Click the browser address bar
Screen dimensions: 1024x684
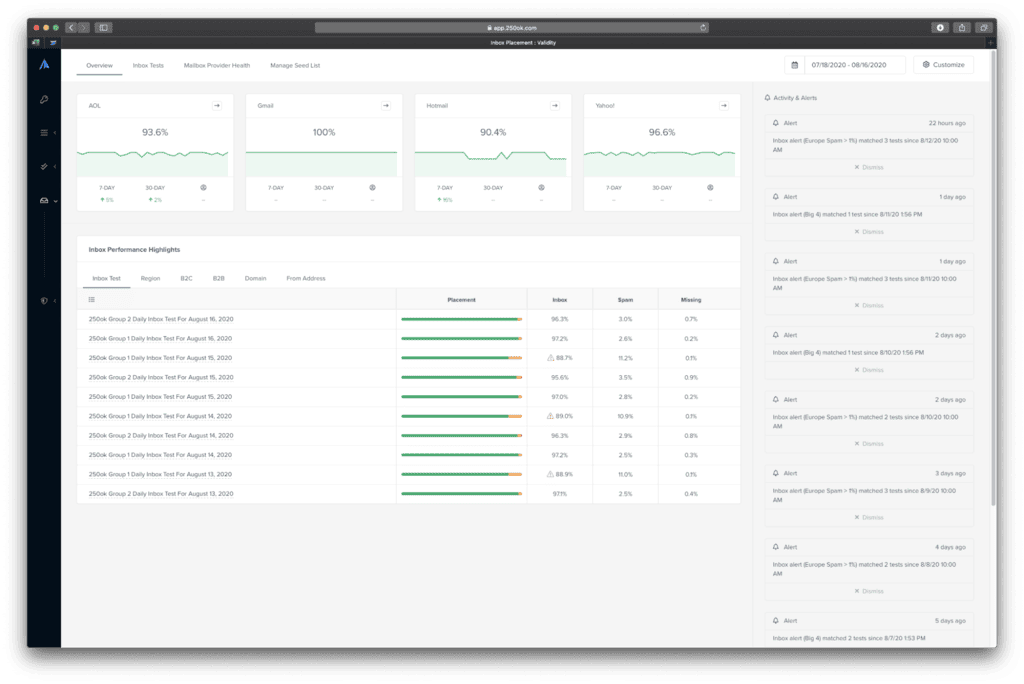511,27
